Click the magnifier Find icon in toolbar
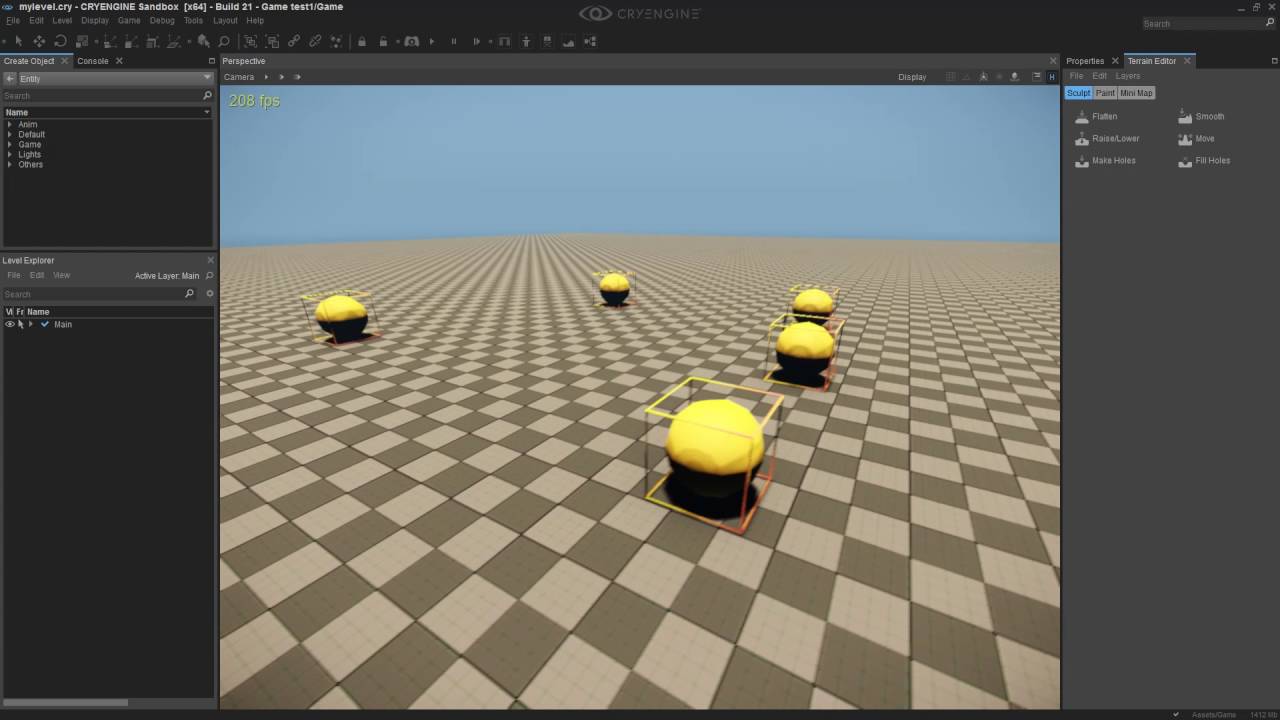This screenshot has width=1280, height=720. pyautogui.click(x=224, y=41)
